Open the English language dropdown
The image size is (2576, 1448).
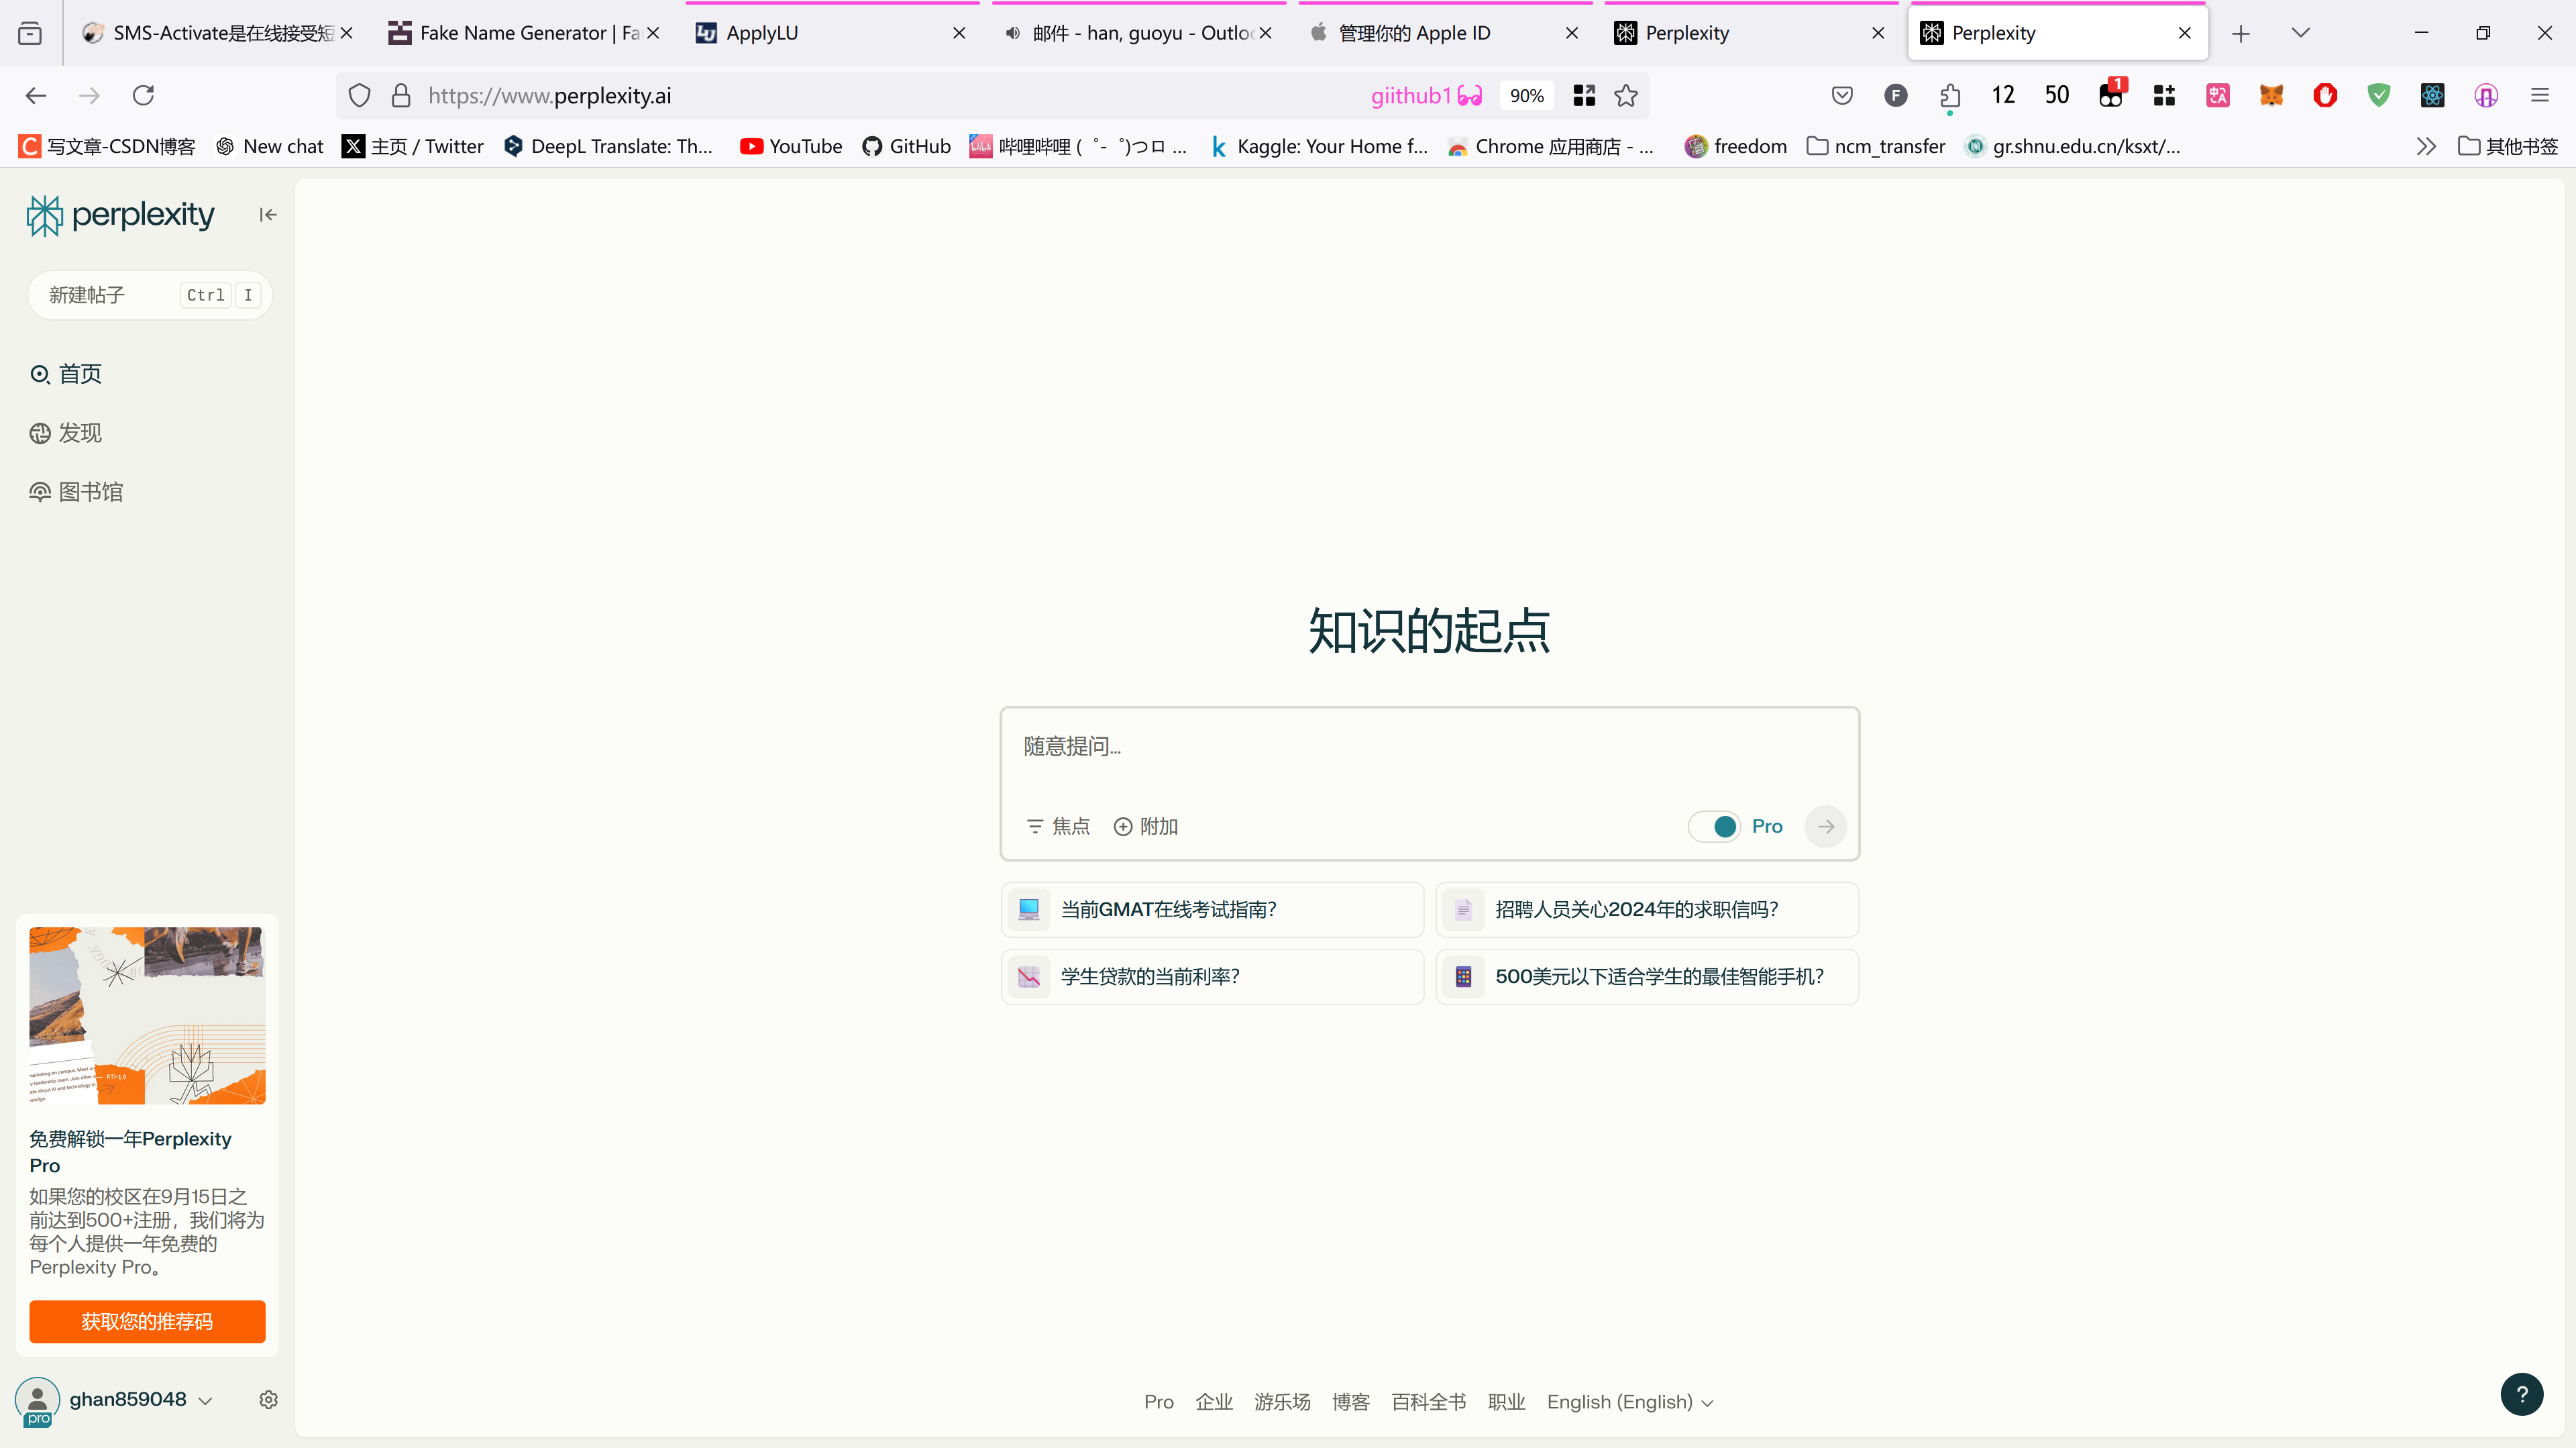pos(1629,1402)
